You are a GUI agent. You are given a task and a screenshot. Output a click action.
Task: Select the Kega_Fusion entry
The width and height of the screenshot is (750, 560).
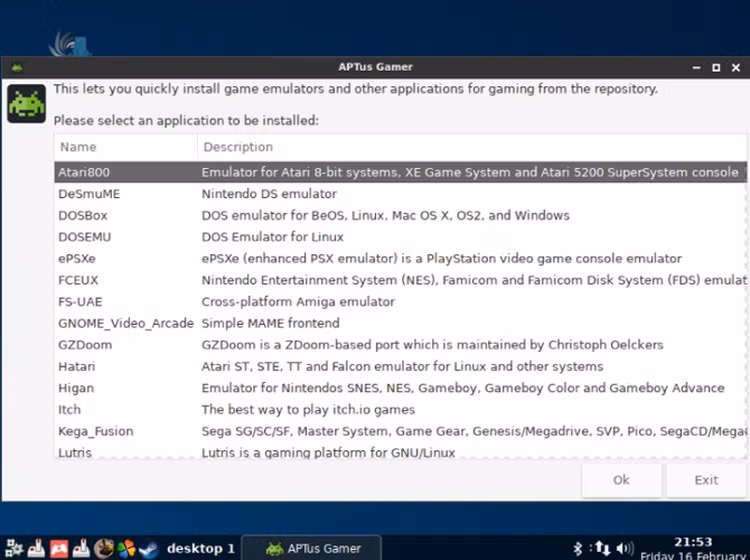(x=400, y=431)
